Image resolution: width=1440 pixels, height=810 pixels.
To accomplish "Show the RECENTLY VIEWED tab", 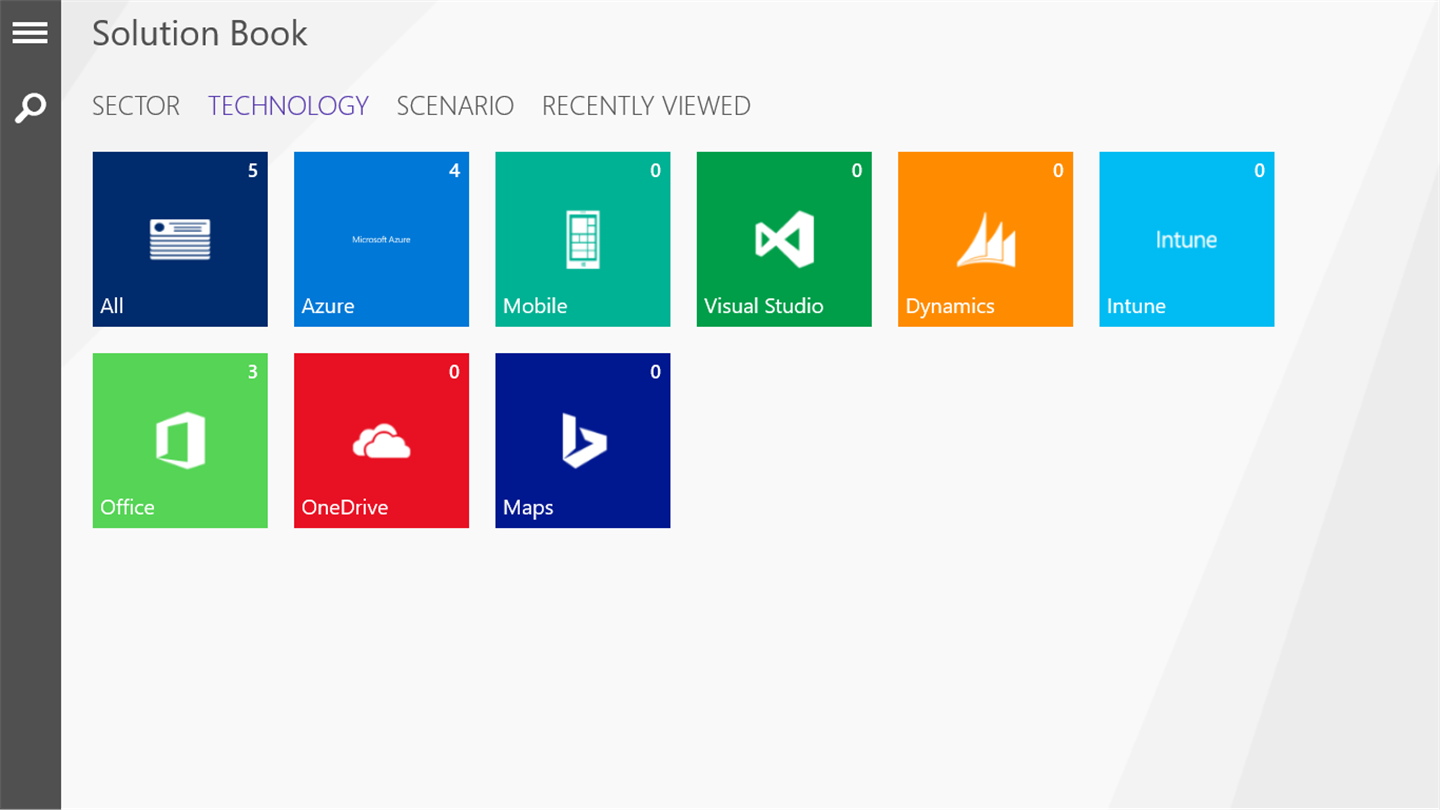I will tap(646, 106).
